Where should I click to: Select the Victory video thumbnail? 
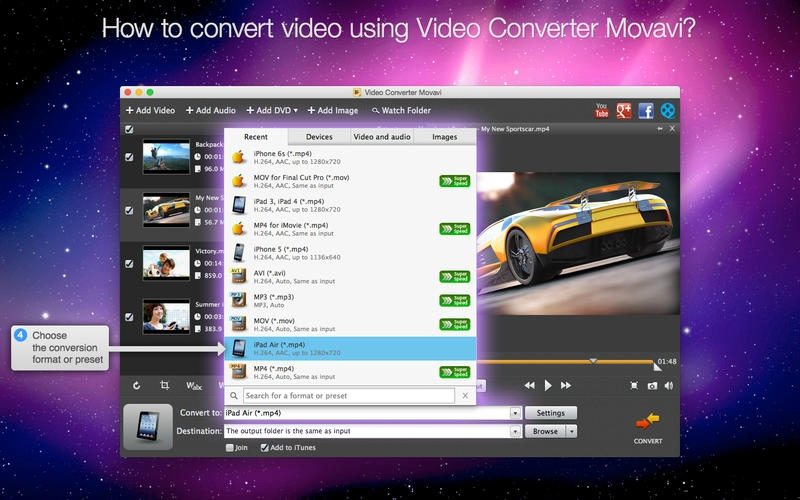pyautogui.click(x=166, y=264)
